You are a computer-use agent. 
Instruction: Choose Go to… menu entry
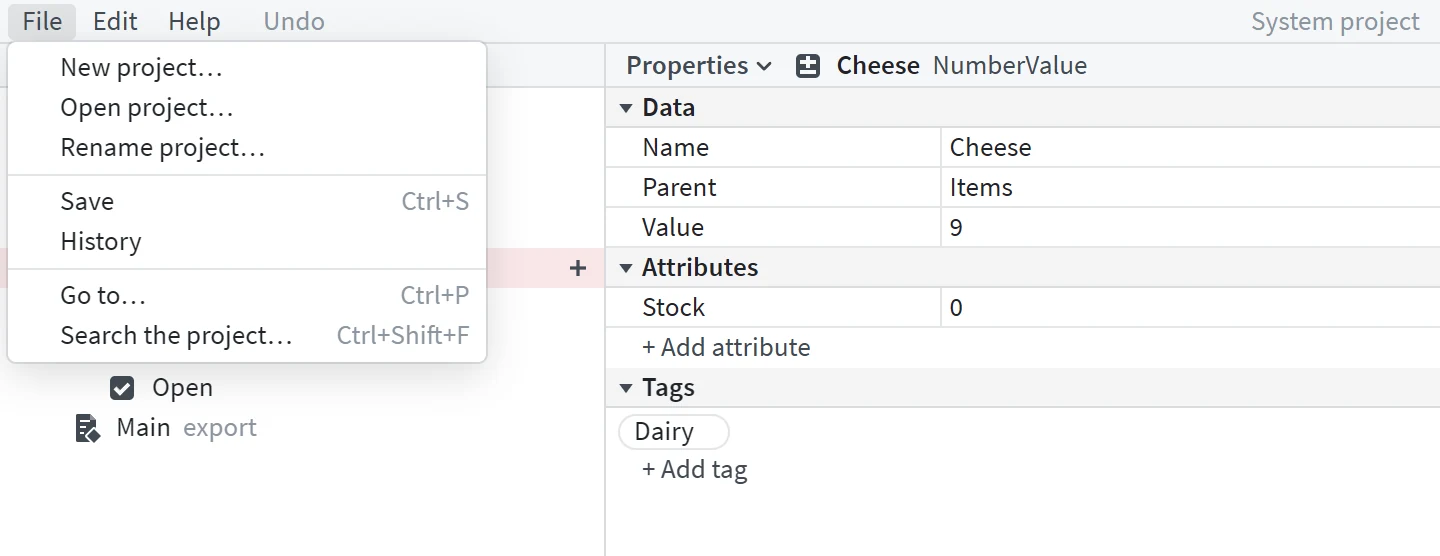[247, 296]
